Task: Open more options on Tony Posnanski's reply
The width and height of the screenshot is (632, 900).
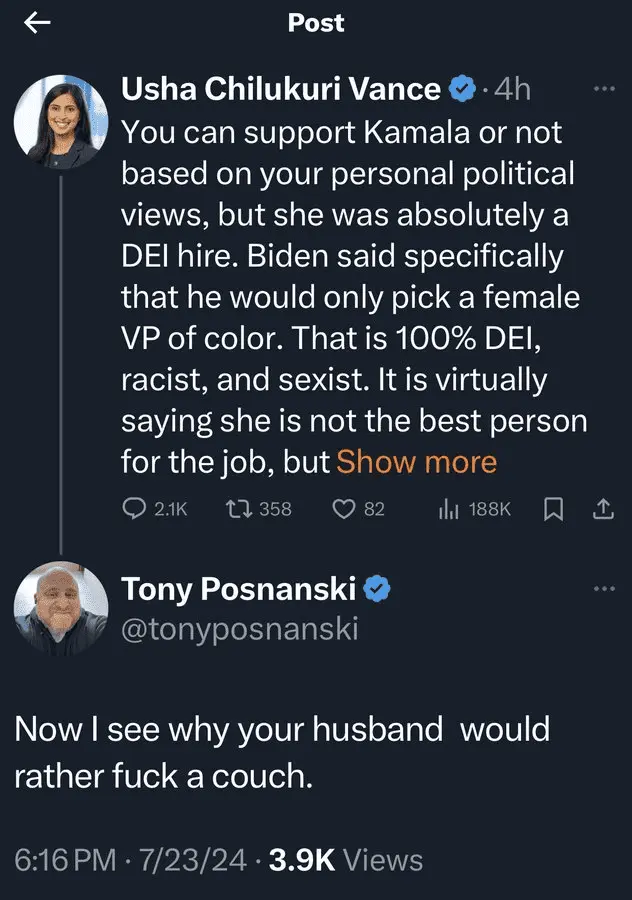Action: click(604, 588)
